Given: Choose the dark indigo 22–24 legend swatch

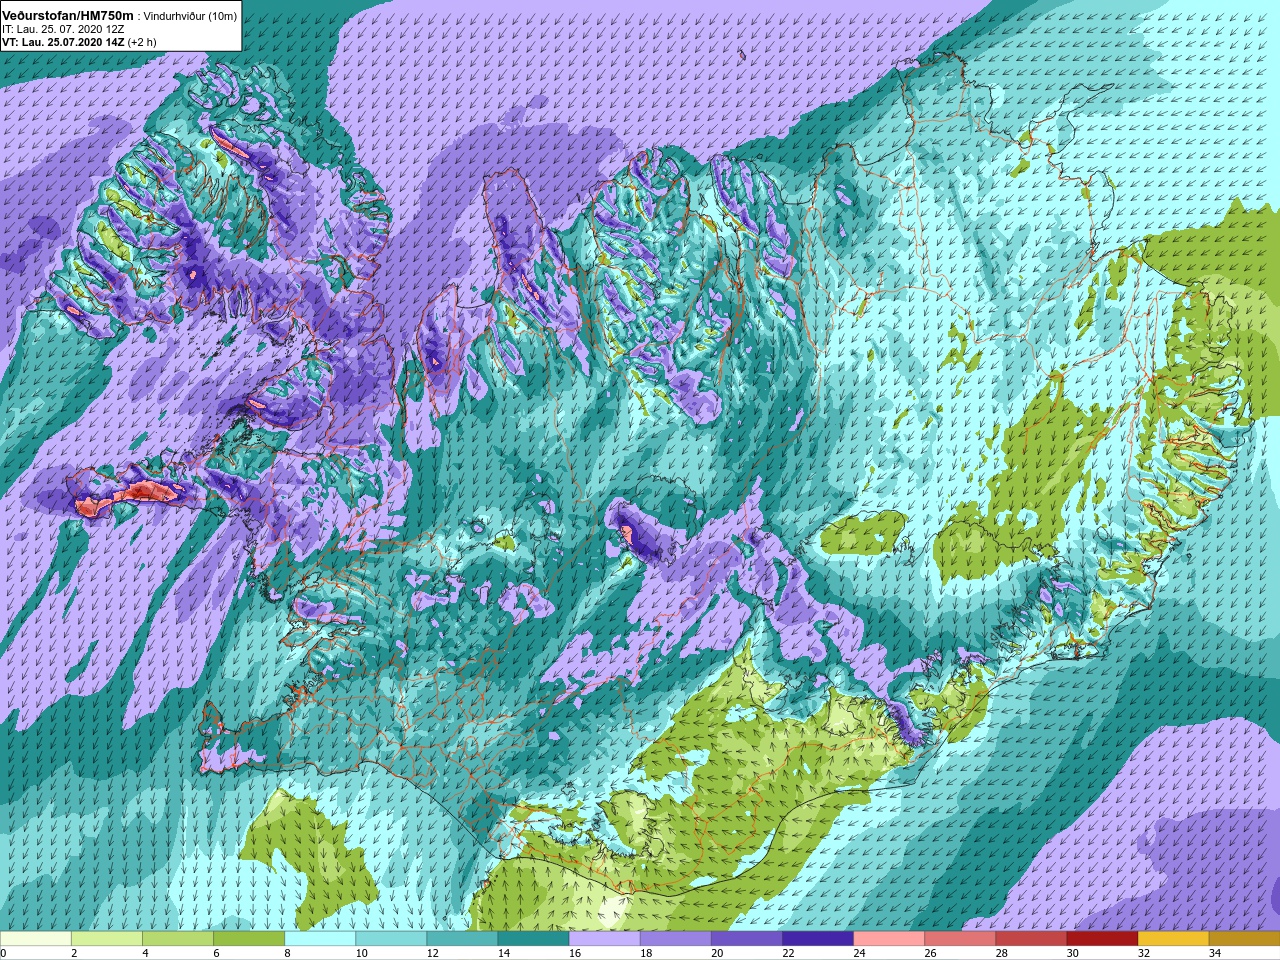Looking at the screenshot, I should 817,939.
